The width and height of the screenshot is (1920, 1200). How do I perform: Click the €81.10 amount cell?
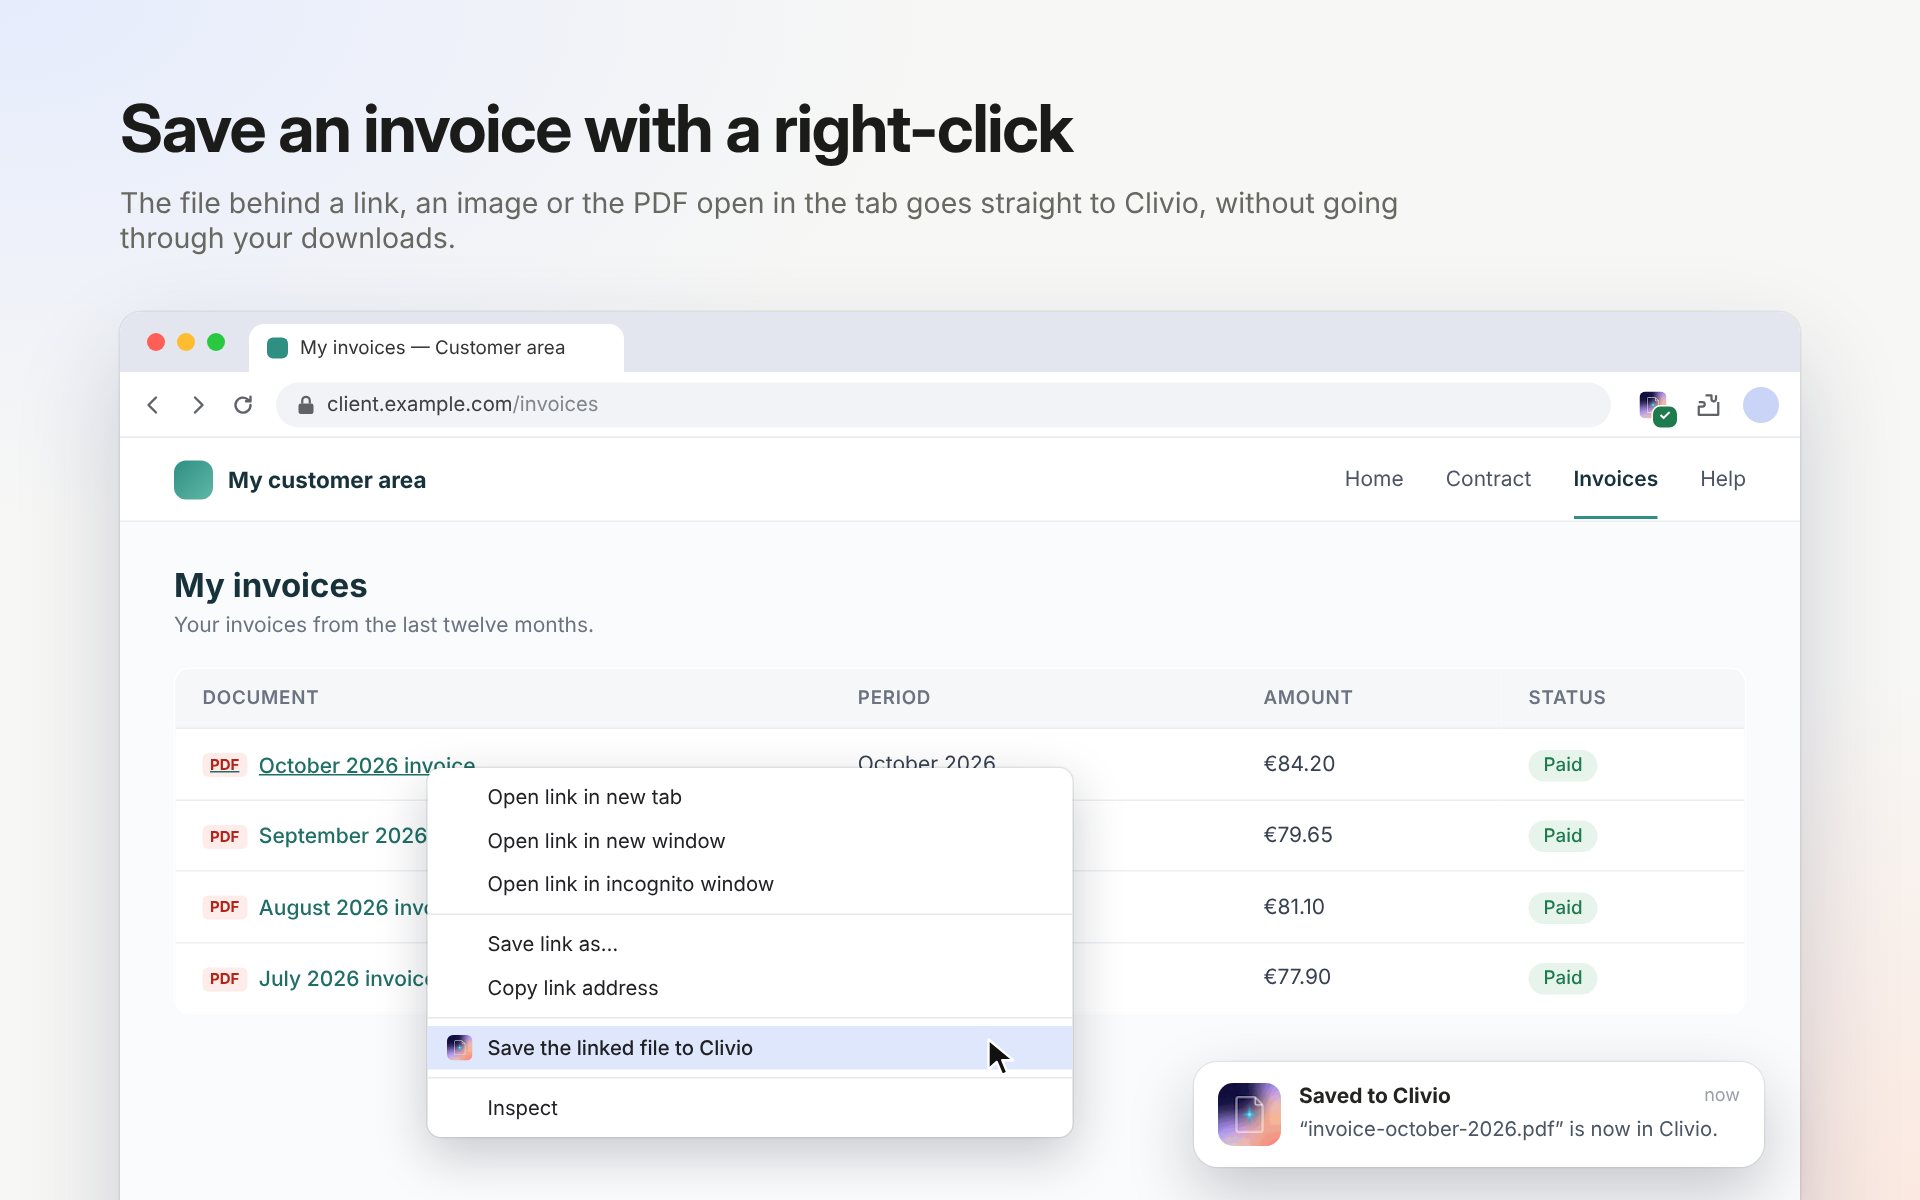pos(1294,907)
